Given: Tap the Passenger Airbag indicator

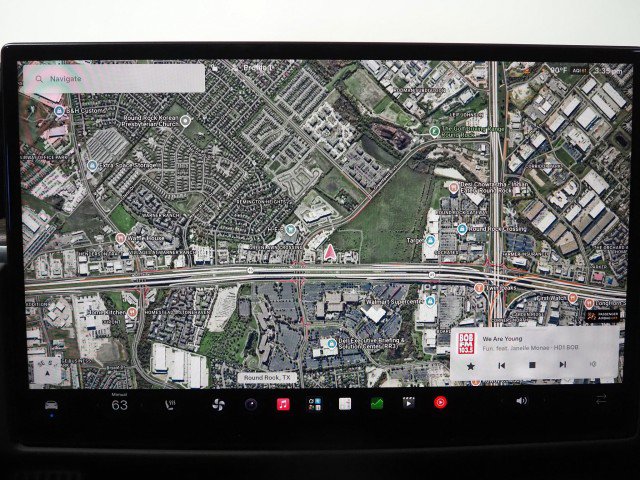Looking at the screenshot, I should [x=603, y=316].
